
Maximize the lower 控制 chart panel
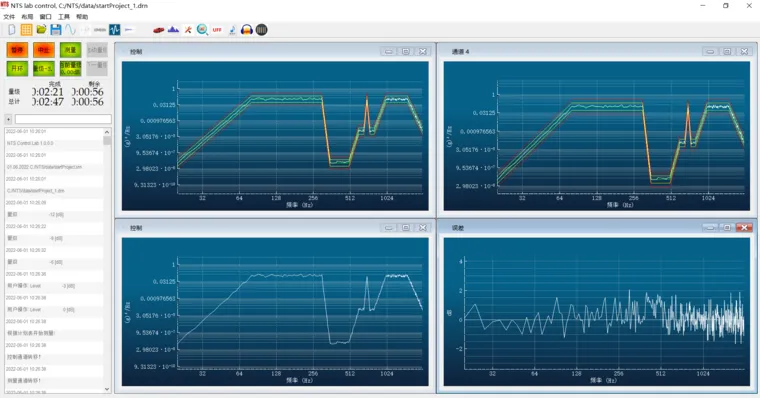point(406,227)
